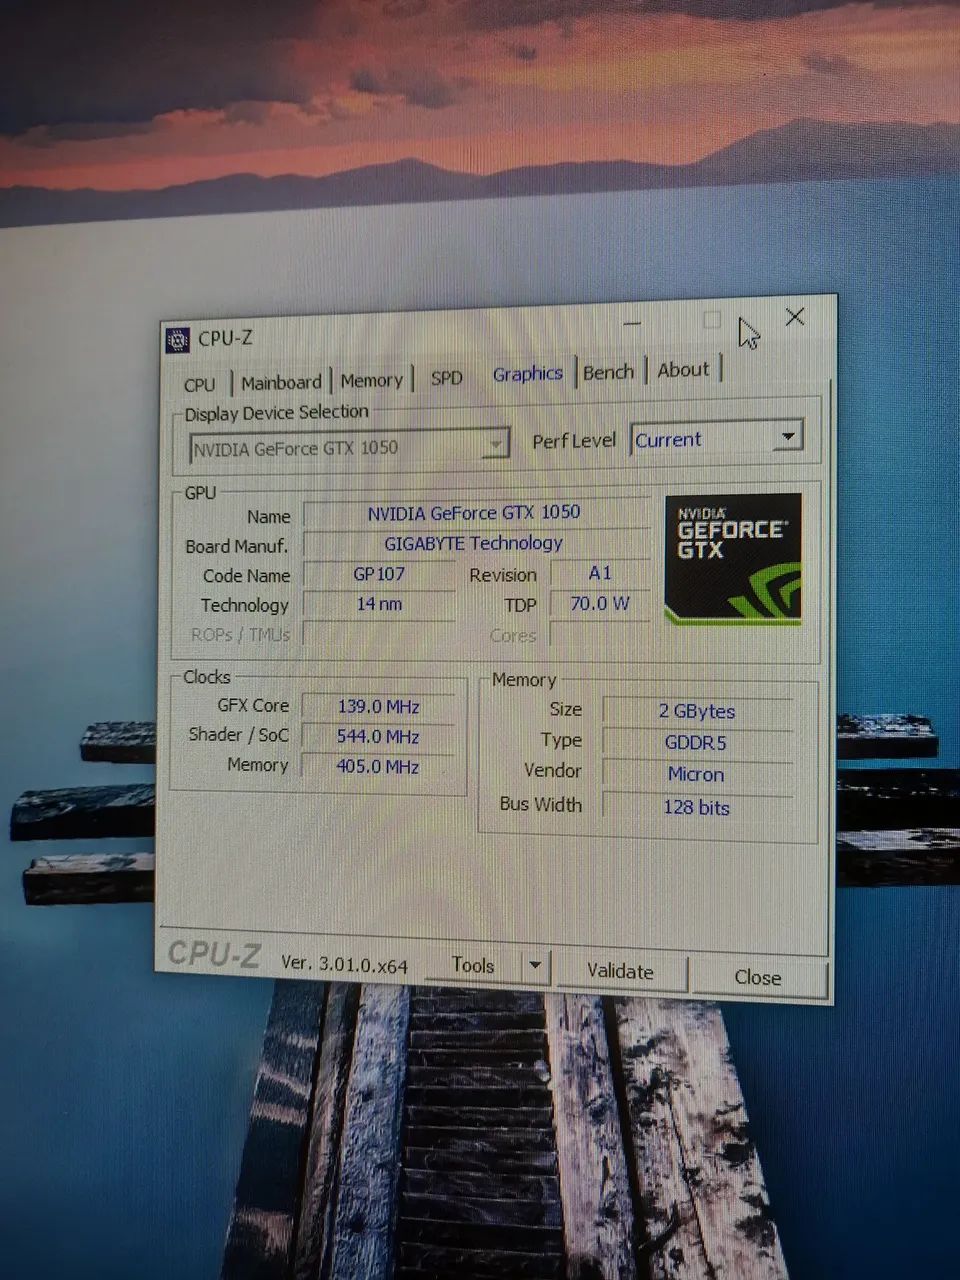Minimize the CPU-Z window
This screenshot has width=960, height=1280.
point(632,323)
